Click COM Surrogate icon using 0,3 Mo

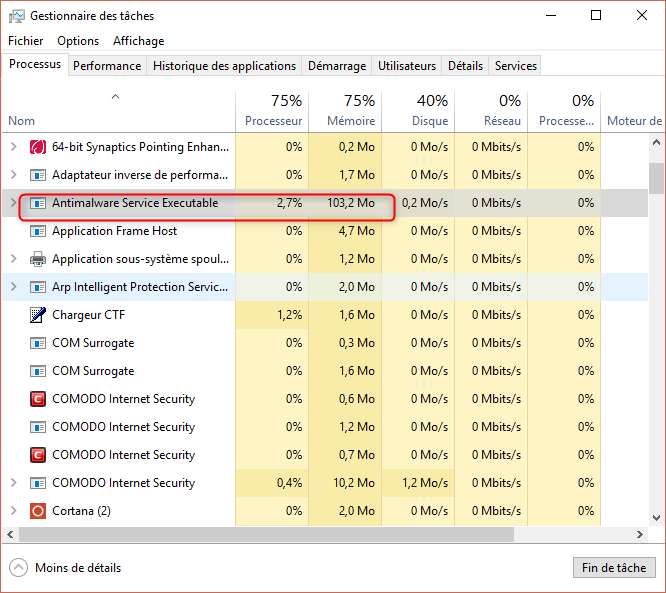coord(38,343)
